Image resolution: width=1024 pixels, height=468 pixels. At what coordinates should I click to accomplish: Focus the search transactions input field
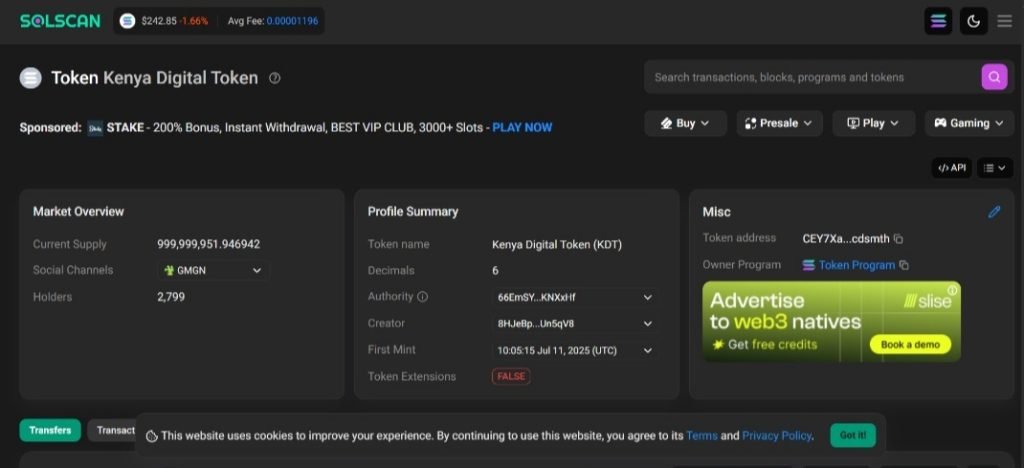tap(810, 77)
